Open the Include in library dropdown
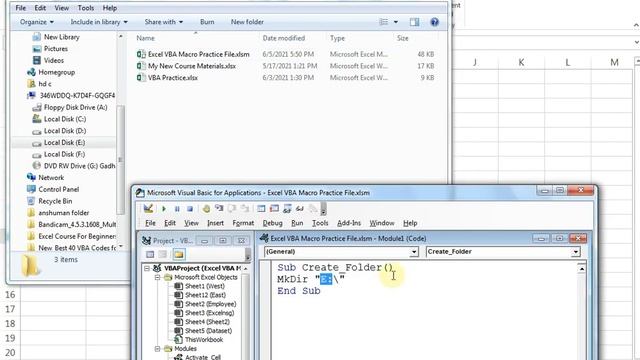This screenshot has height=360, width=640. coord(99,22)
